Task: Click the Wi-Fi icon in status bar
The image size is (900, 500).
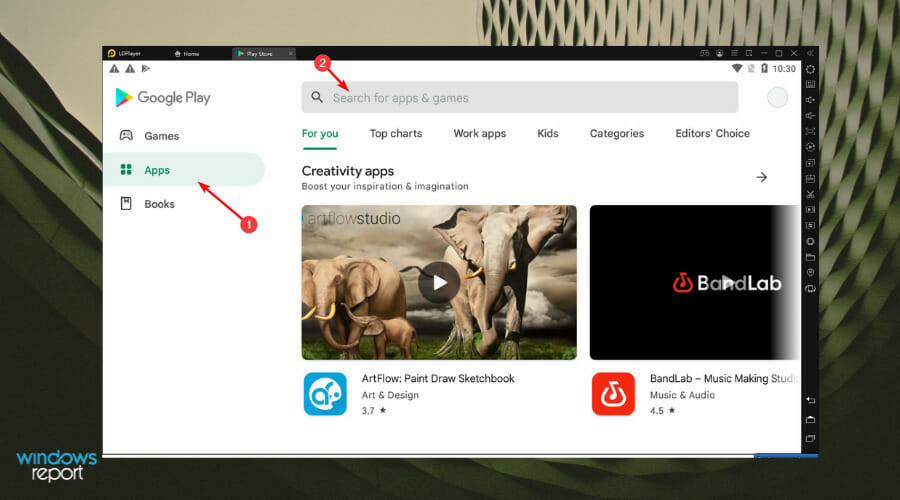Action: tap(737, 68)
